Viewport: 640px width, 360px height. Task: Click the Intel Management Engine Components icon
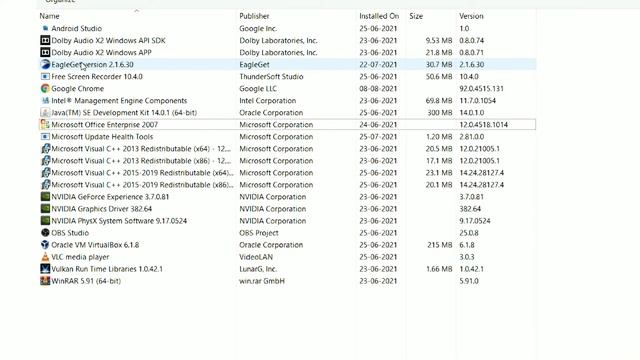point(45,100)
